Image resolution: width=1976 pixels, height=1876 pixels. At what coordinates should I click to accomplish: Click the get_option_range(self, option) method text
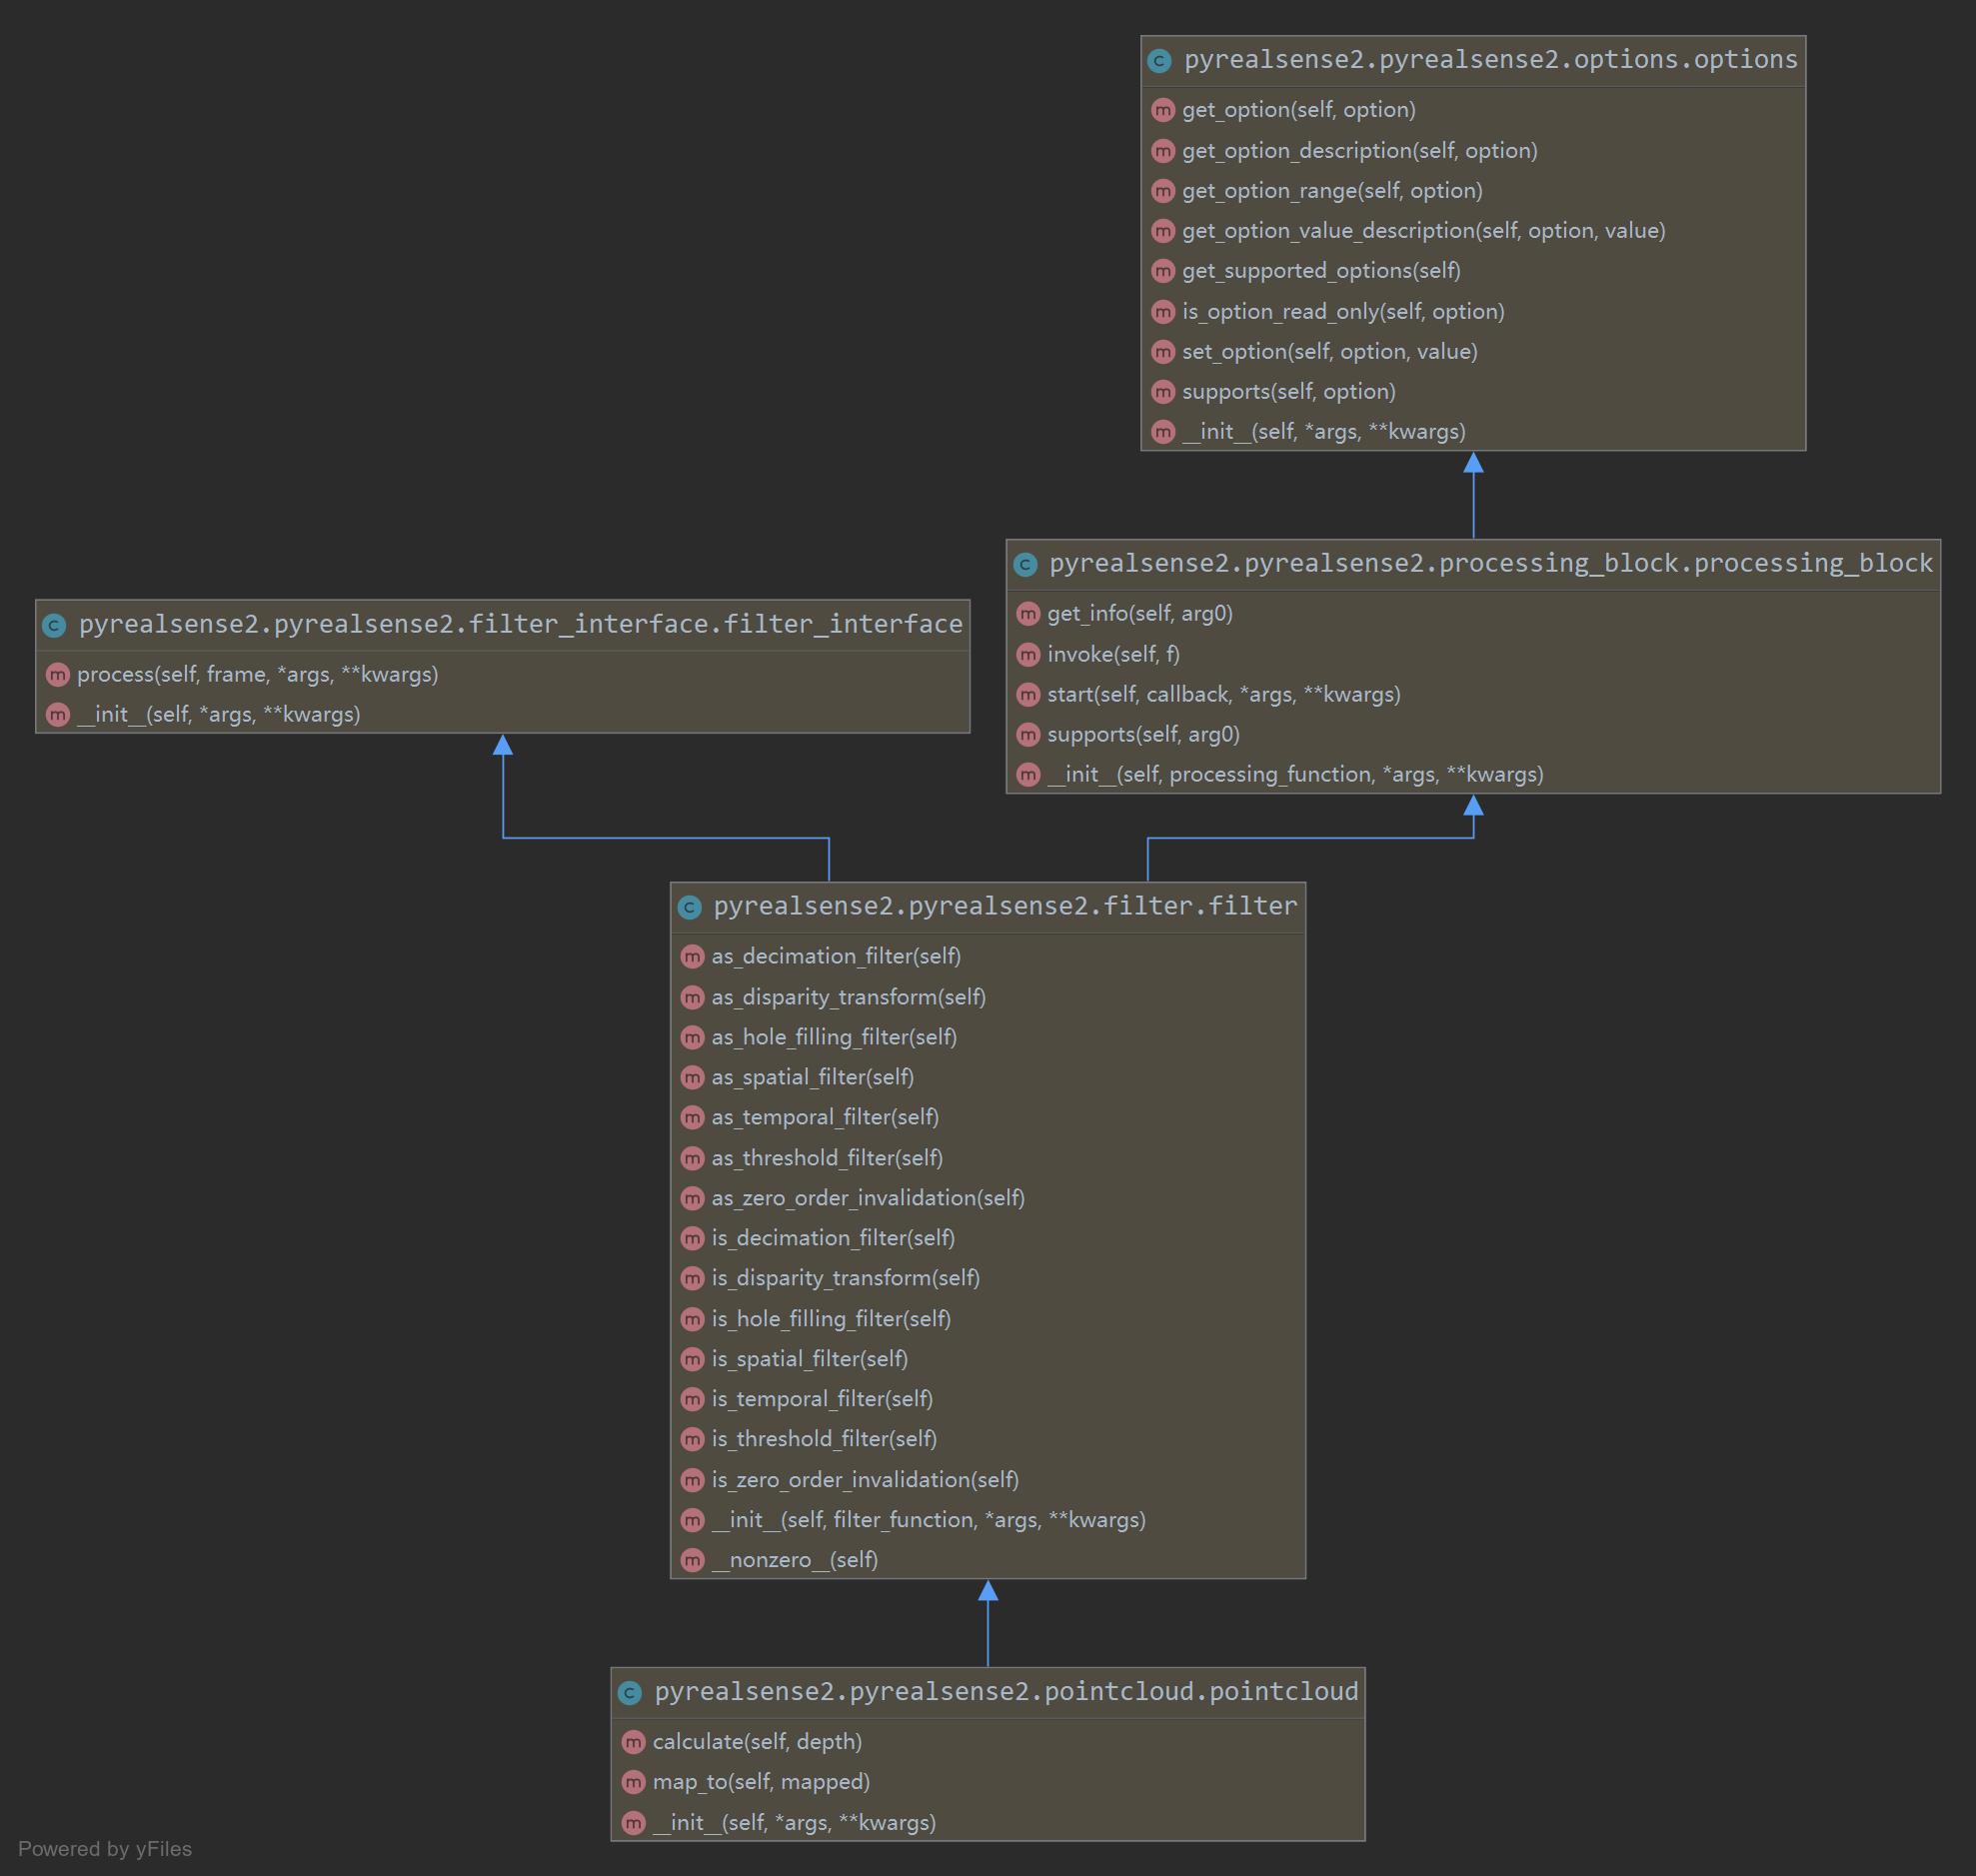point(1332,191)
